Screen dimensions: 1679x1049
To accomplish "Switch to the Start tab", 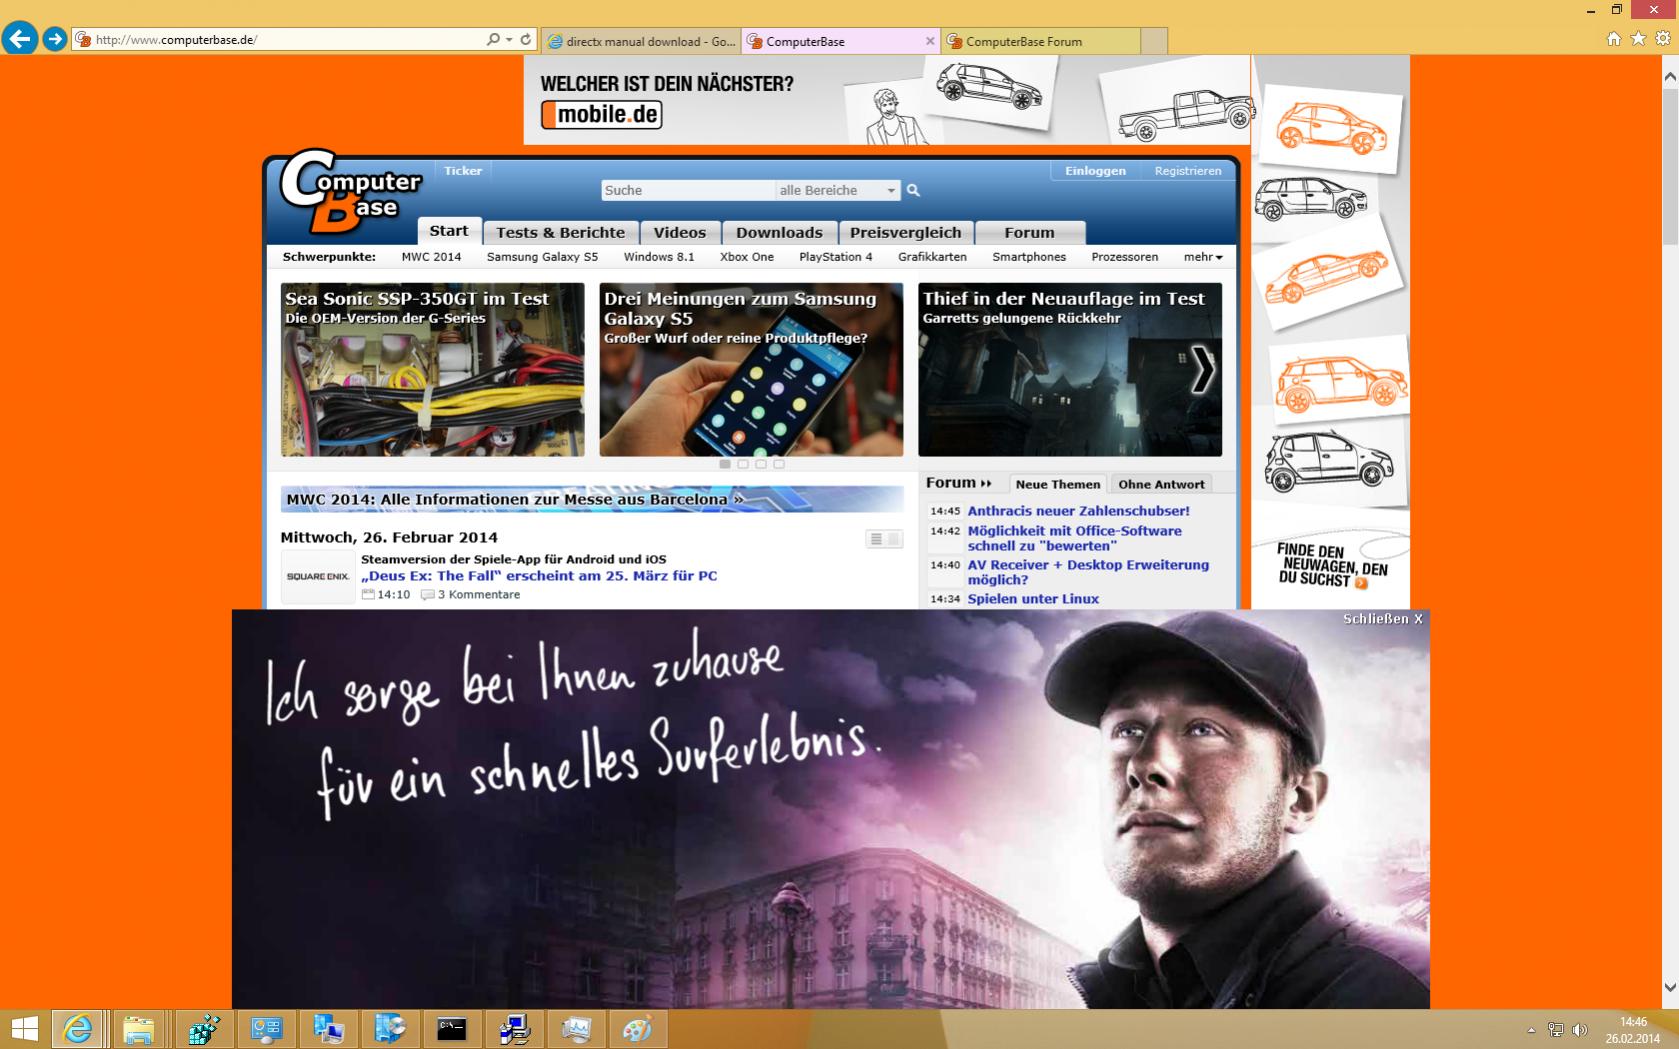I will point(449,231).
